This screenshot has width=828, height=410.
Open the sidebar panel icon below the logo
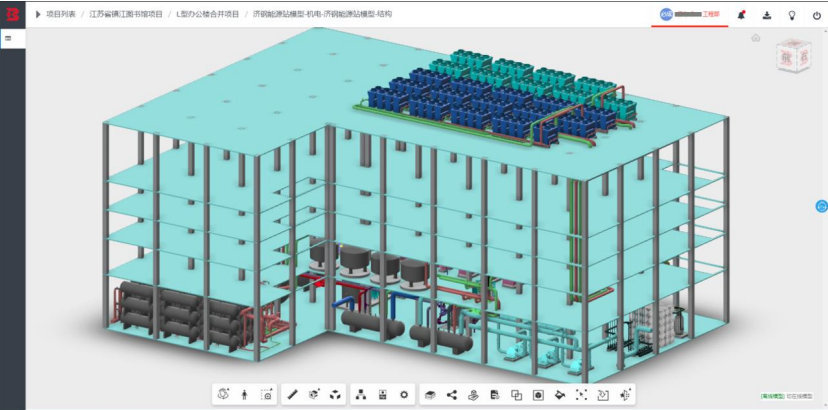pos(8,39)
